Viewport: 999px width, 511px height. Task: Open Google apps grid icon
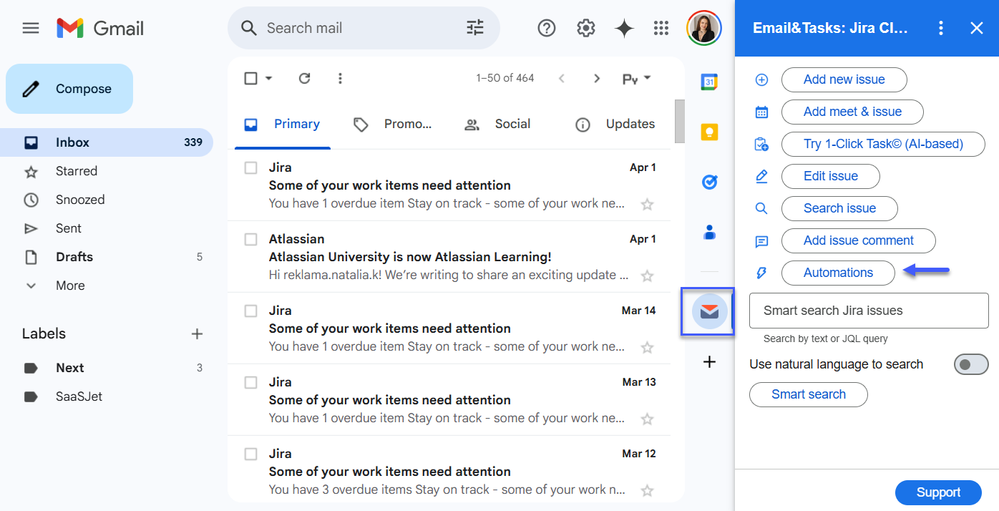pyautogui.click(x=661, y=28)
